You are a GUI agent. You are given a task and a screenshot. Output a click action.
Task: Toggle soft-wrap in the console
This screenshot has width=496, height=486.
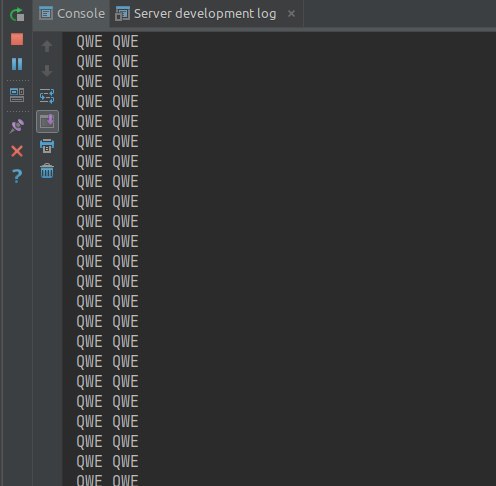[47, 96]
